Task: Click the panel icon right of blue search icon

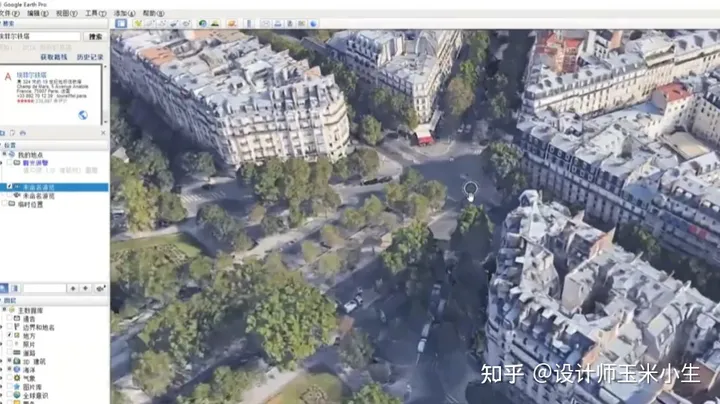Action: (x=15, y=288)
